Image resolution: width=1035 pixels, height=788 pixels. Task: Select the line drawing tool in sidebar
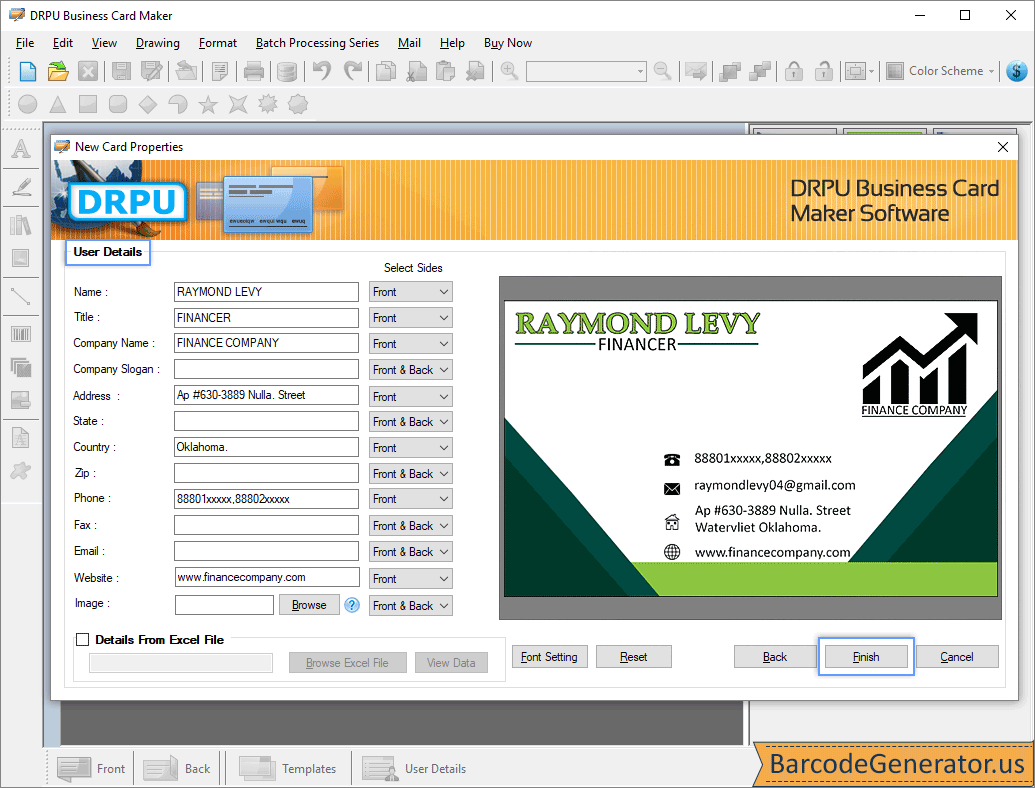(21, 296)
